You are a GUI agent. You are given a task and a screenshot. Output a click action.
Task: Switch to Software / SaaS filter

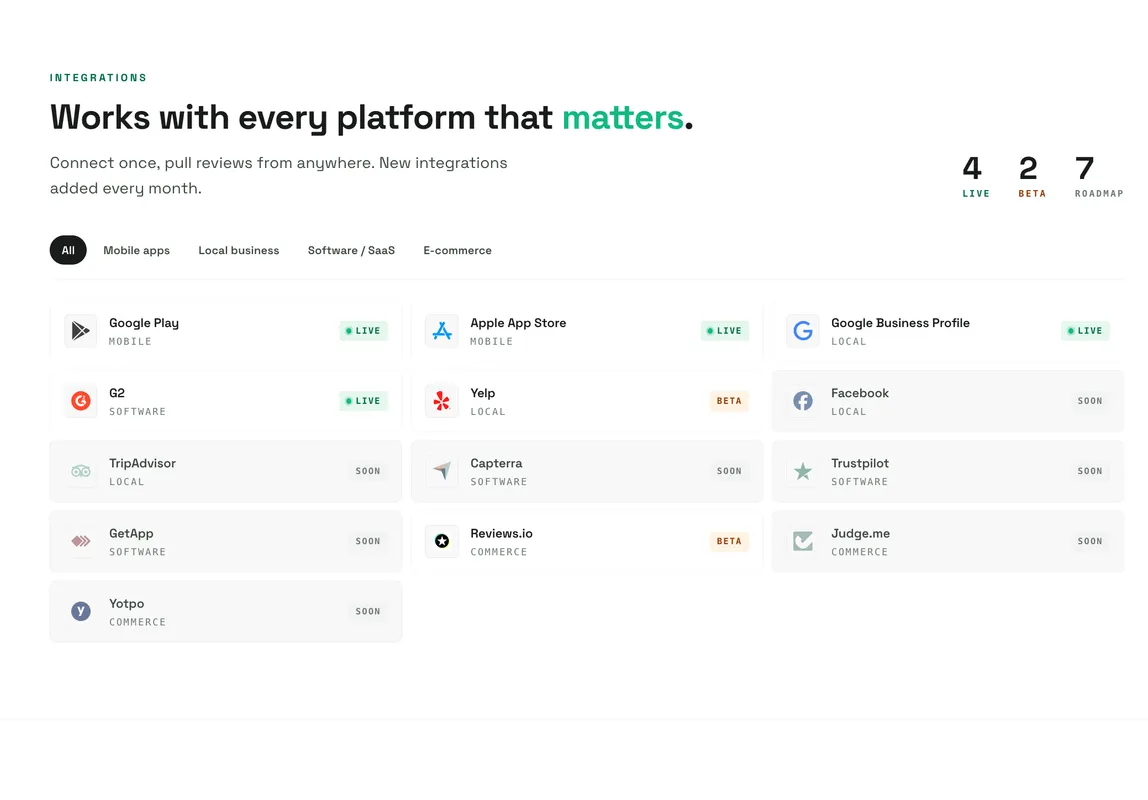[x=351, y=250]
